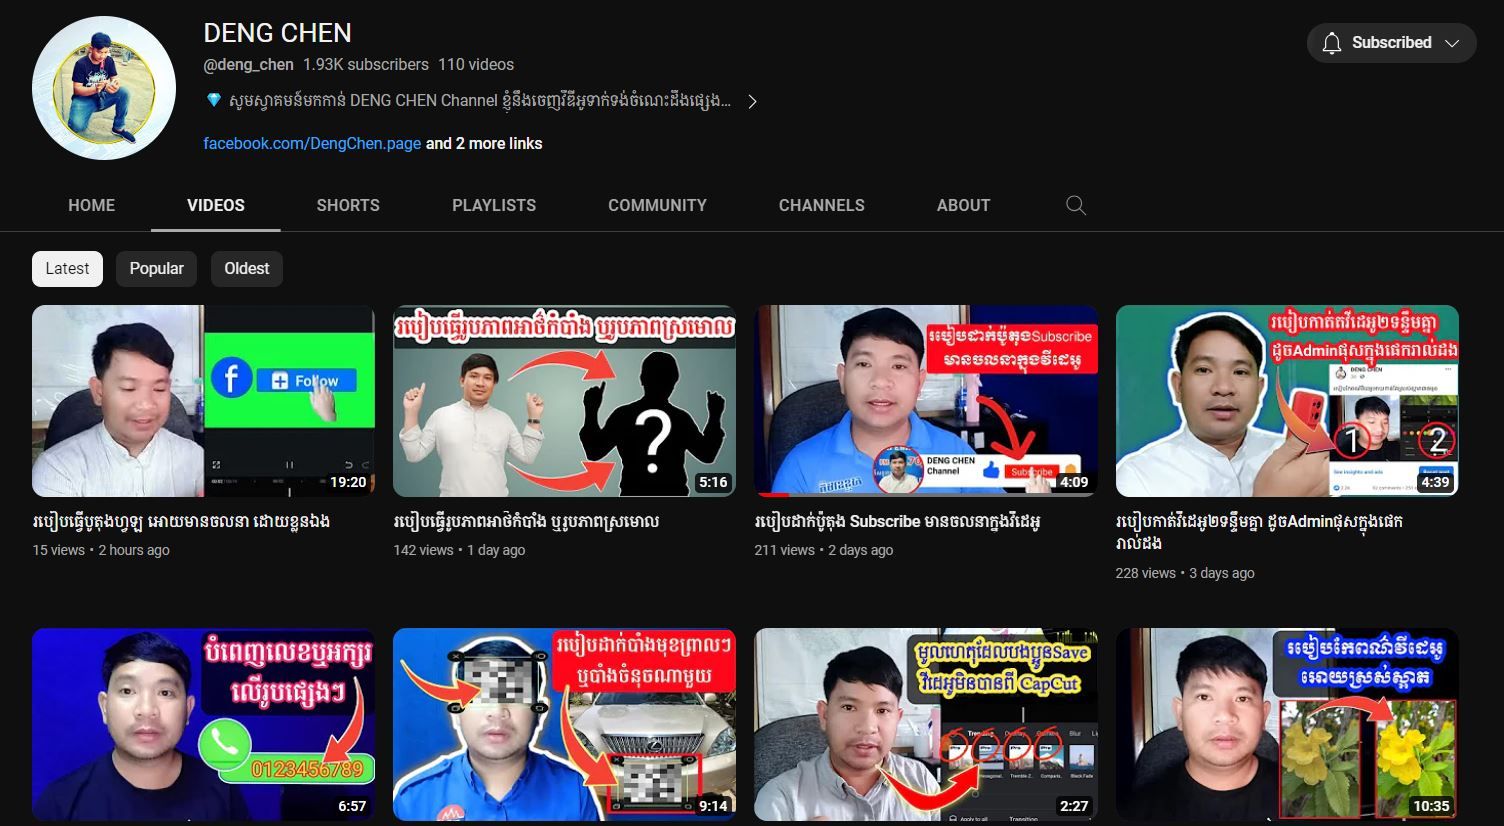Screen dimensions: 1504x826
Task: Click '228 views • 3 days ago' text
Action: (x=1185, y=573)
